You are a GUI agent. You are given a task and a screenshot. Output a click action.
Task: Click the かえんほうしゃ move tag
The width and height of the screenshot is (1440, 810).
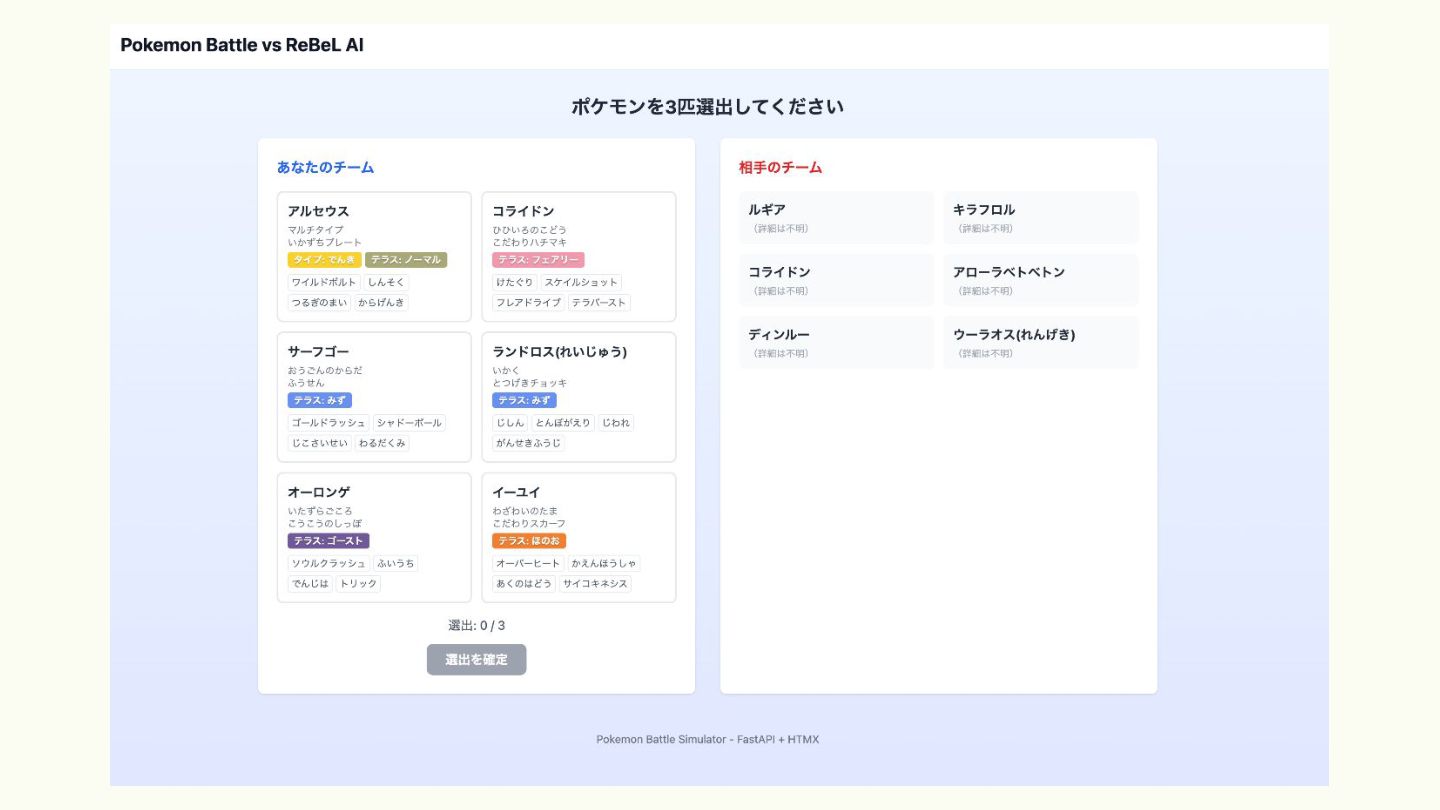pos(604,564)
